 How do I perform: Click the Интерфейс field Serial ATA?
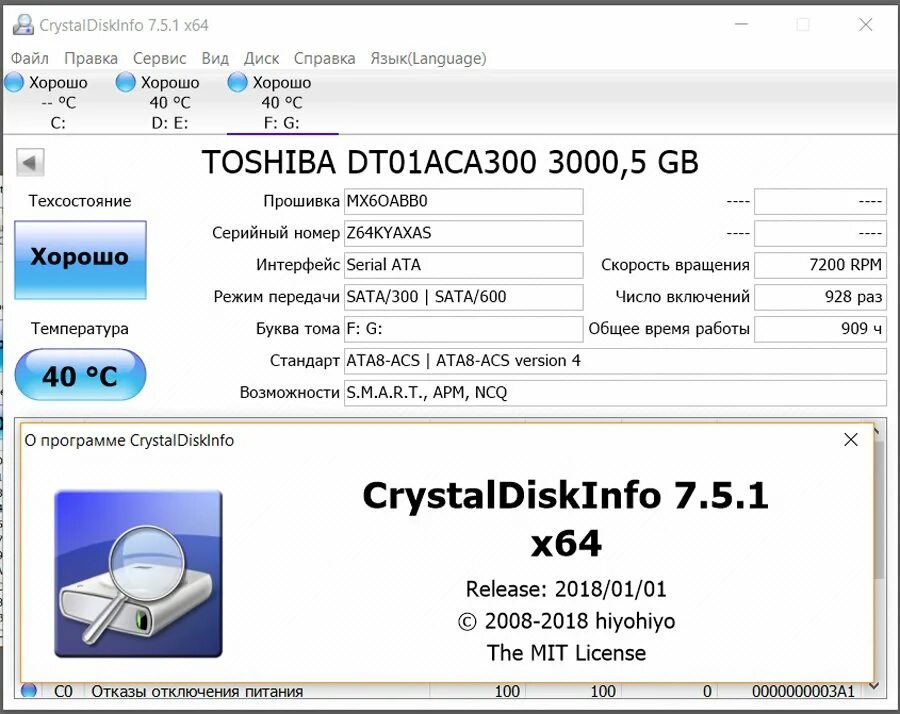point(463,265)
